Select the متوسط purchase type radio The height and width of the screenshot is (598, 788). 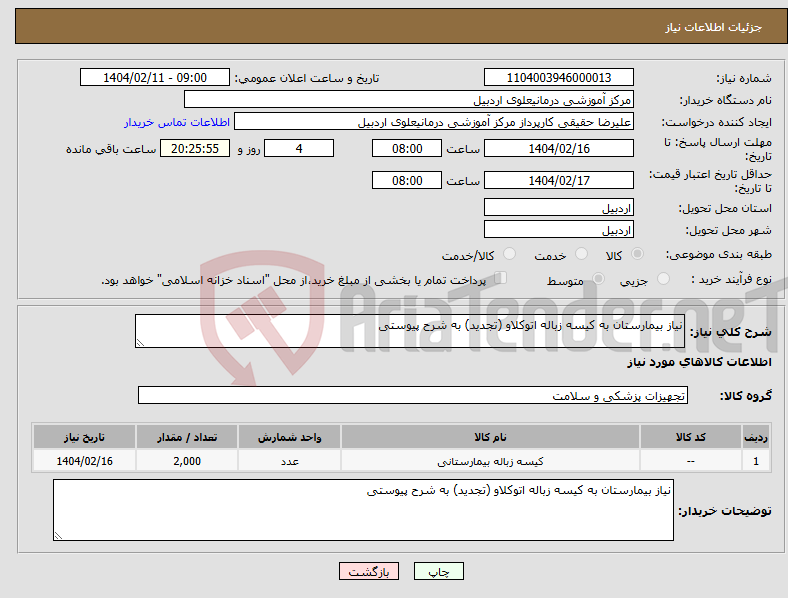[x=598, y=279]
